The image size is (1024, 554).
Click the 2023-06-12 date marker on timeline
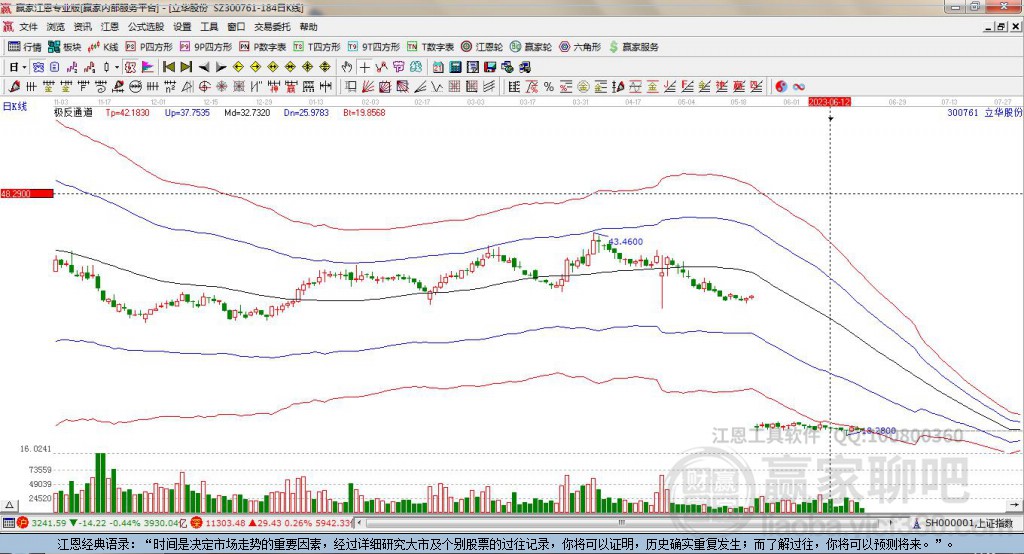[829, 102]
